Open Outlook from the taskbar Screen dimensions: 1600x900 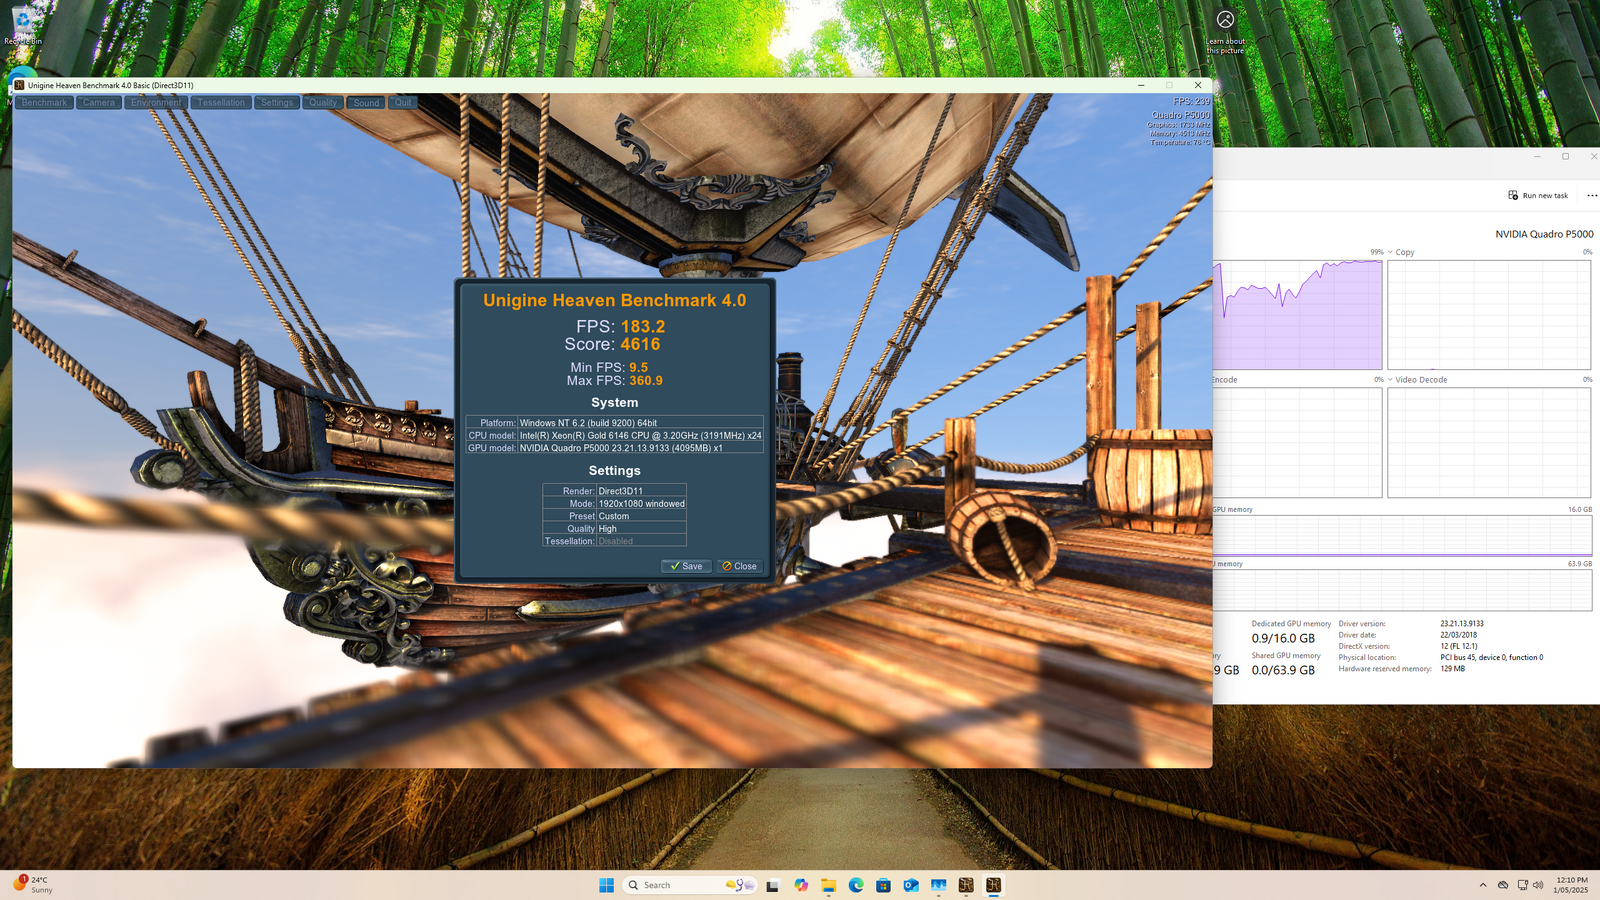point(911,885)
